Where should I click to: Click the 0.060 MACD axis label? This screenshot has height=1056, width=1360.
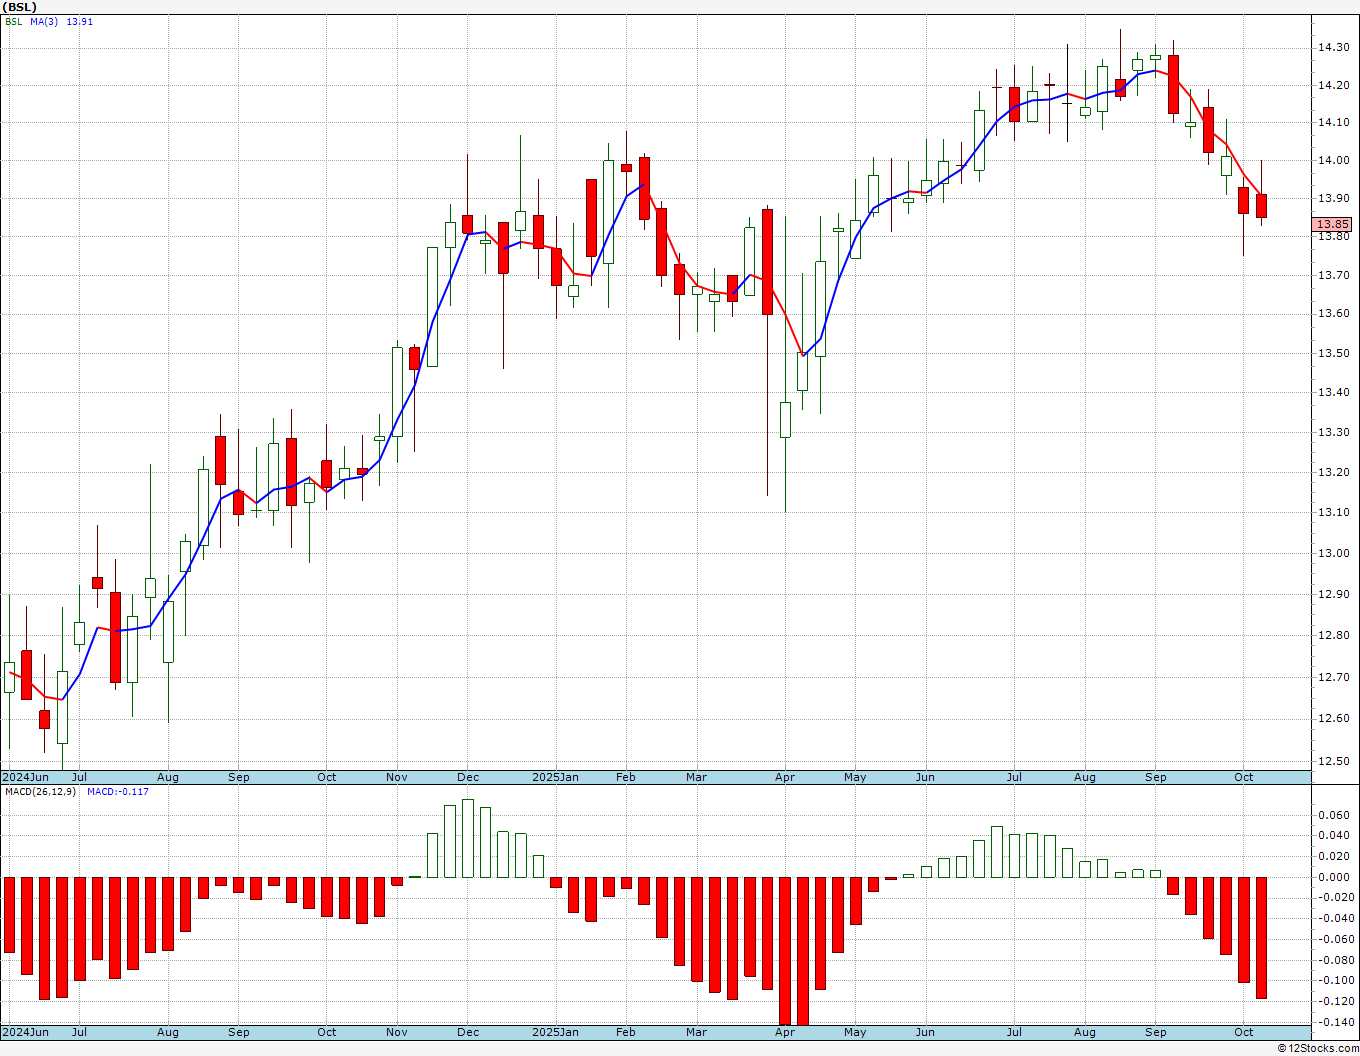[1333, 815]
